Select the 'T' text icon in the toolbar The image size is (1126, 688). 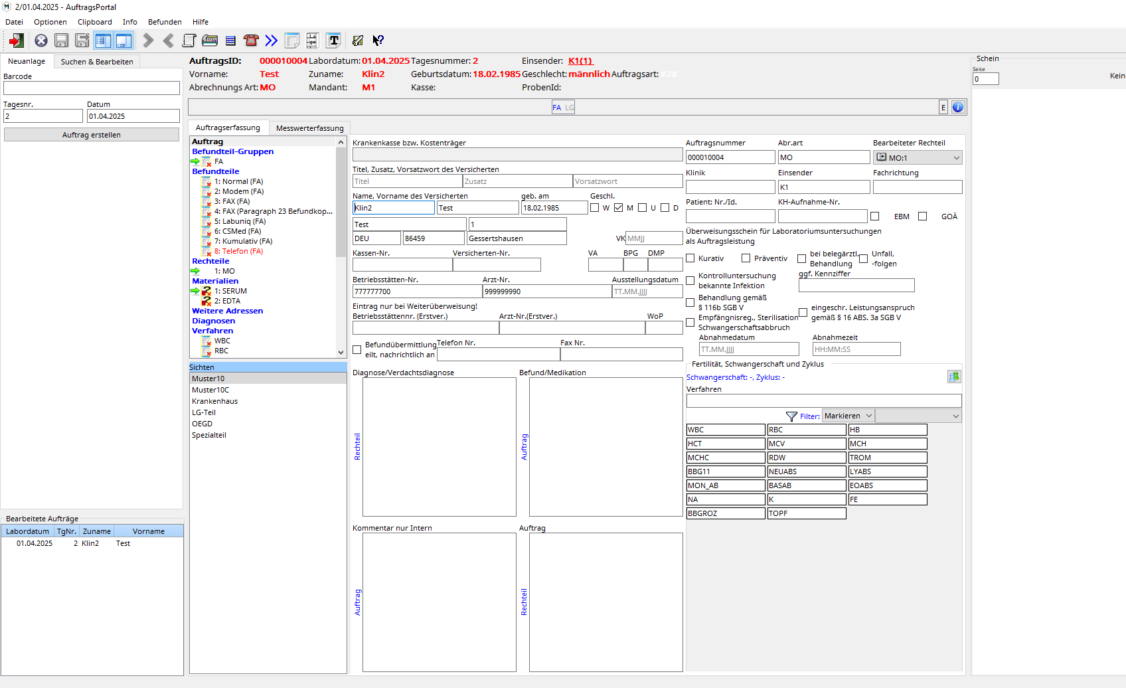[333, 40]
